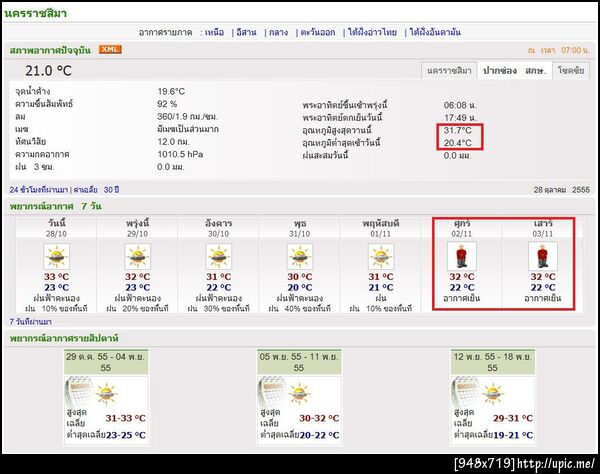
Task: Click the 30/10 forecast weather icon
Action: pos(219,256)
